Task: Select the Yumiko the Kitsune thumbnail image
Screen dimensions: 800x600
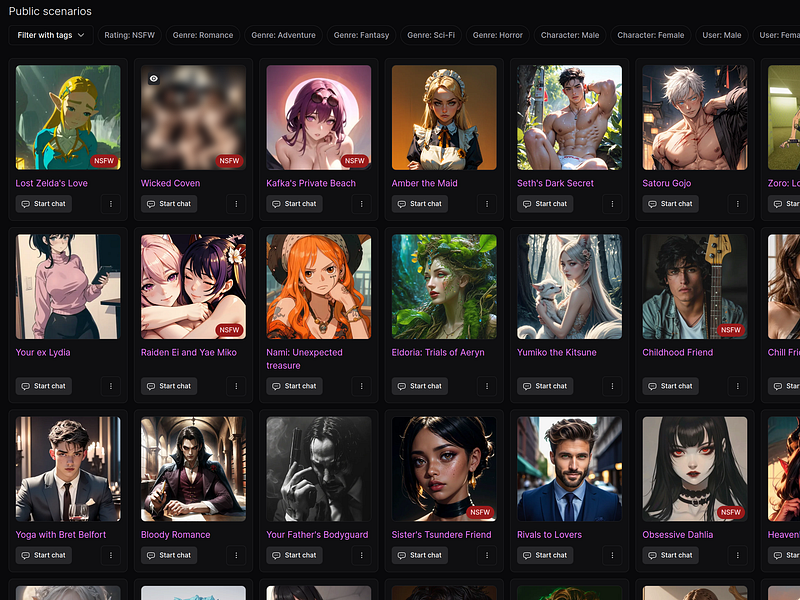Action: click(569, 287)
